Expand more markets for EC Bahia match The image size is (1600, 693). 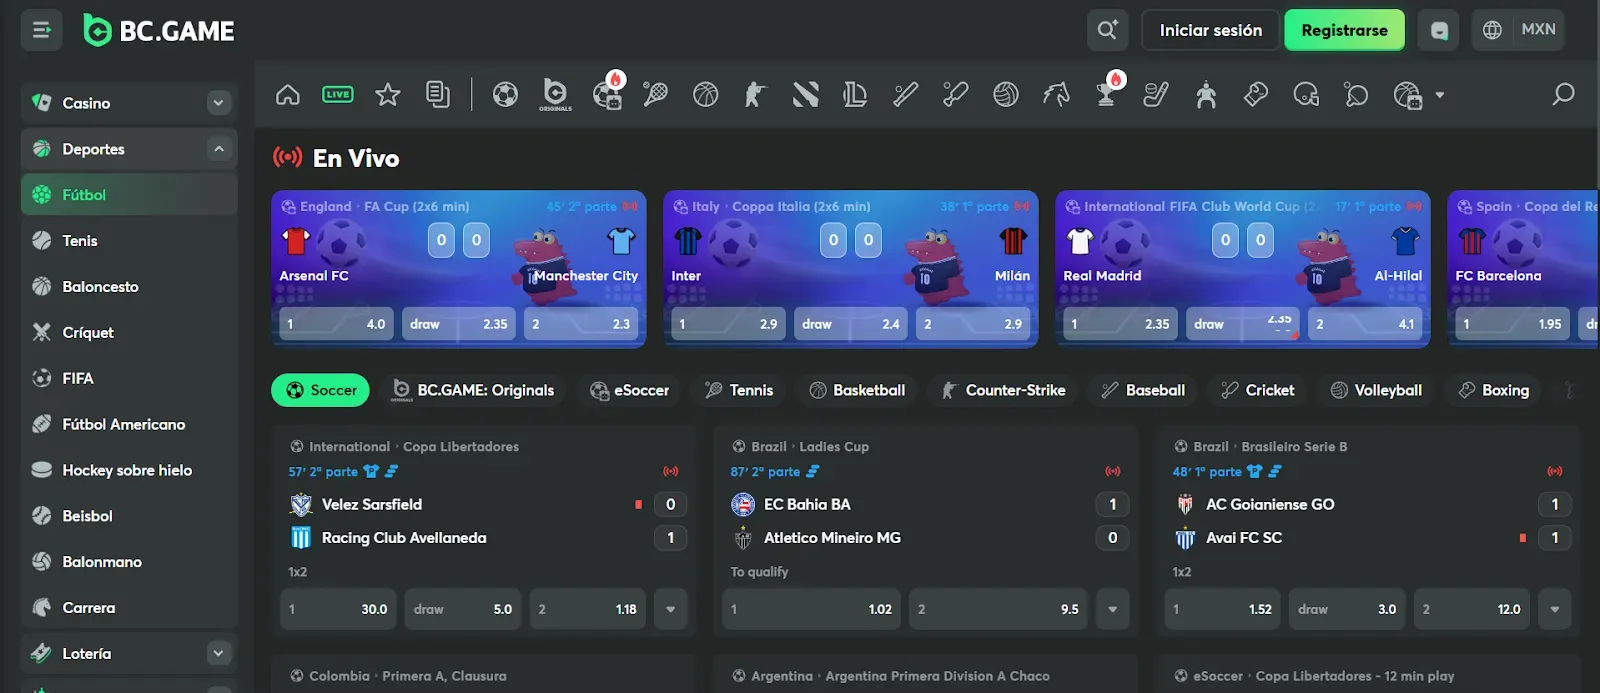[1112, 609]
